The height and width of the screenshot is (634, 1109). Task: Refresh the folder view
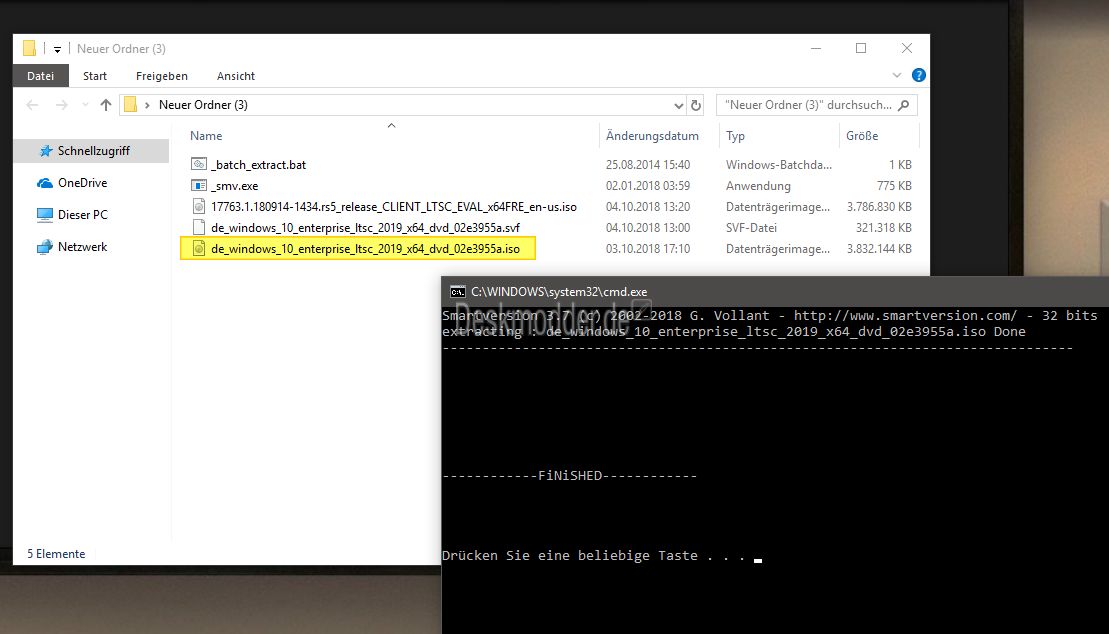[x=696, y=105]
